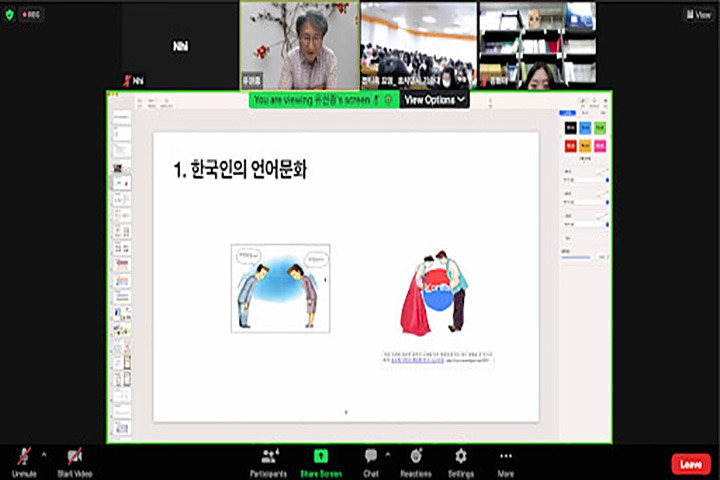Image resolution: width=720 pixels, height=480 pixels.
Task: Click the REC recording indicator
Action: 31,15
